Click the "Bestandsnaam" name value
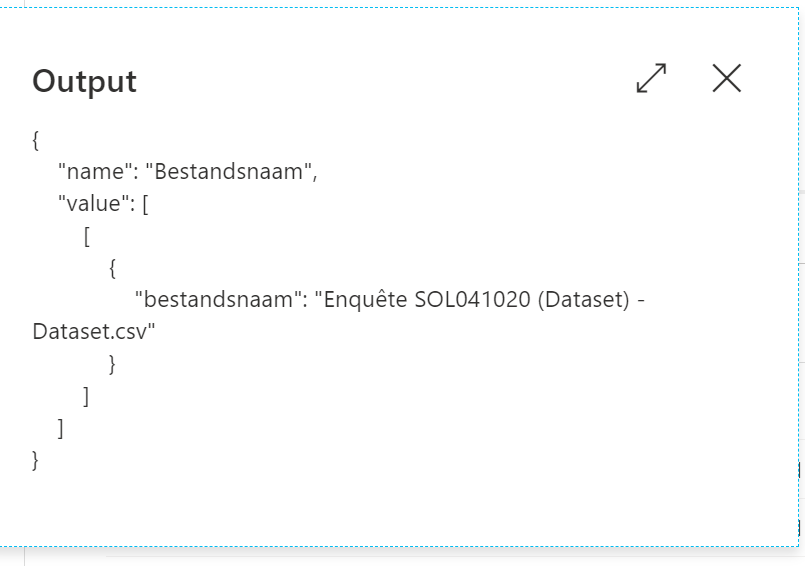Image resolution: width=805 pixels, height=566 pixels. tap(235, 171)
